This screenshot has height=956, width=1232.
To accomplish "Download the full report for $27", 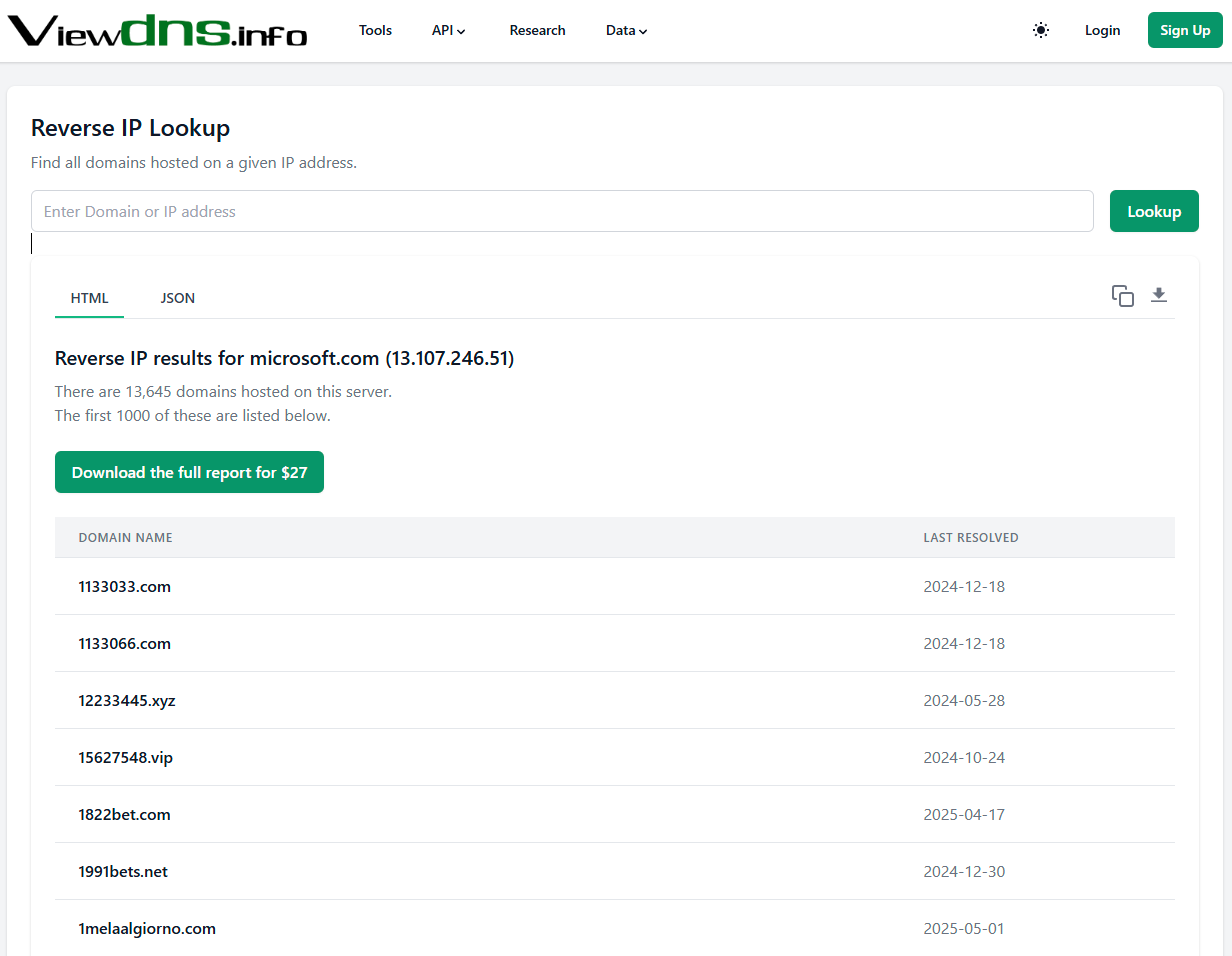I will [x=189, y=471].
